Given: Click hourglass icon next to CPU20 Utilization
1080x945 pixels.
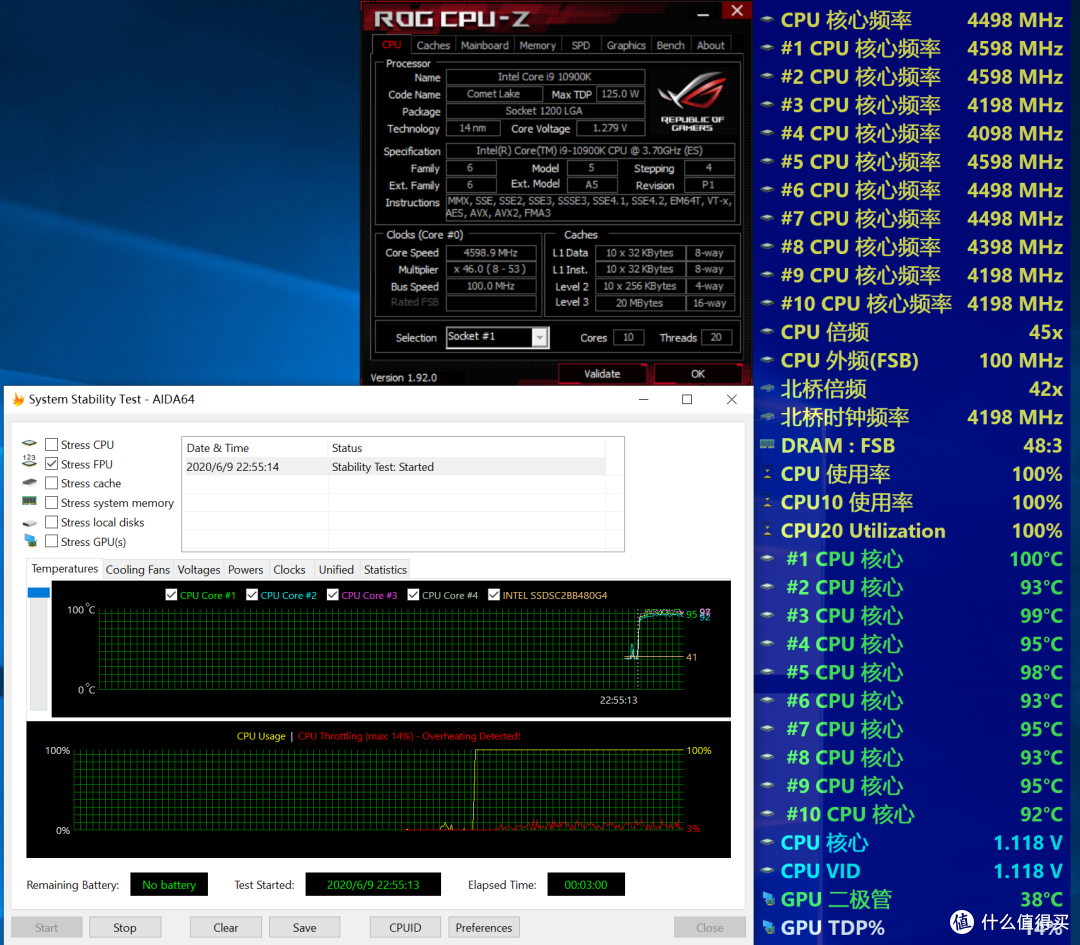Looking at the screenshot, I should pos(767,530).
